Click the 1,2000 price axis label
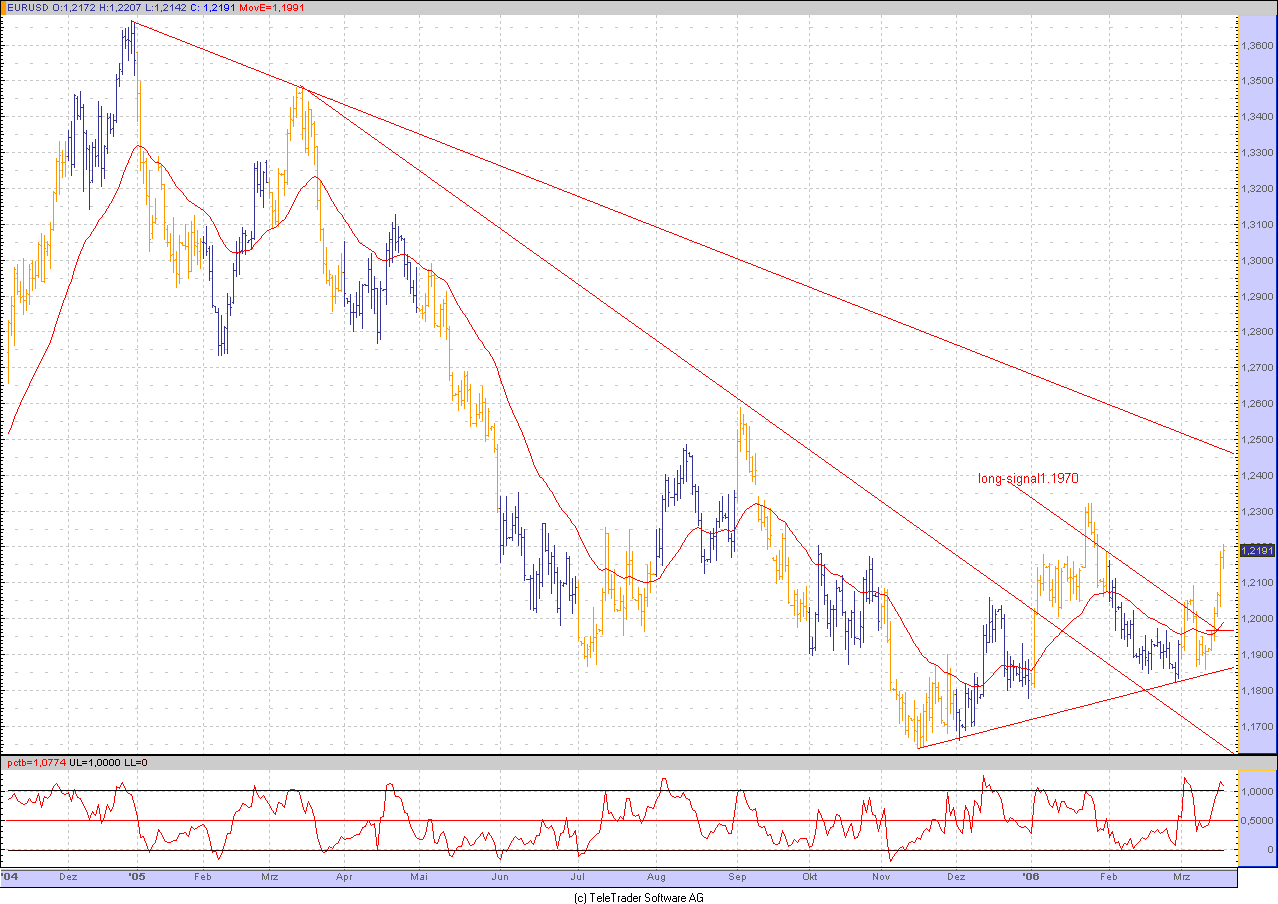 click(1257, 619)
